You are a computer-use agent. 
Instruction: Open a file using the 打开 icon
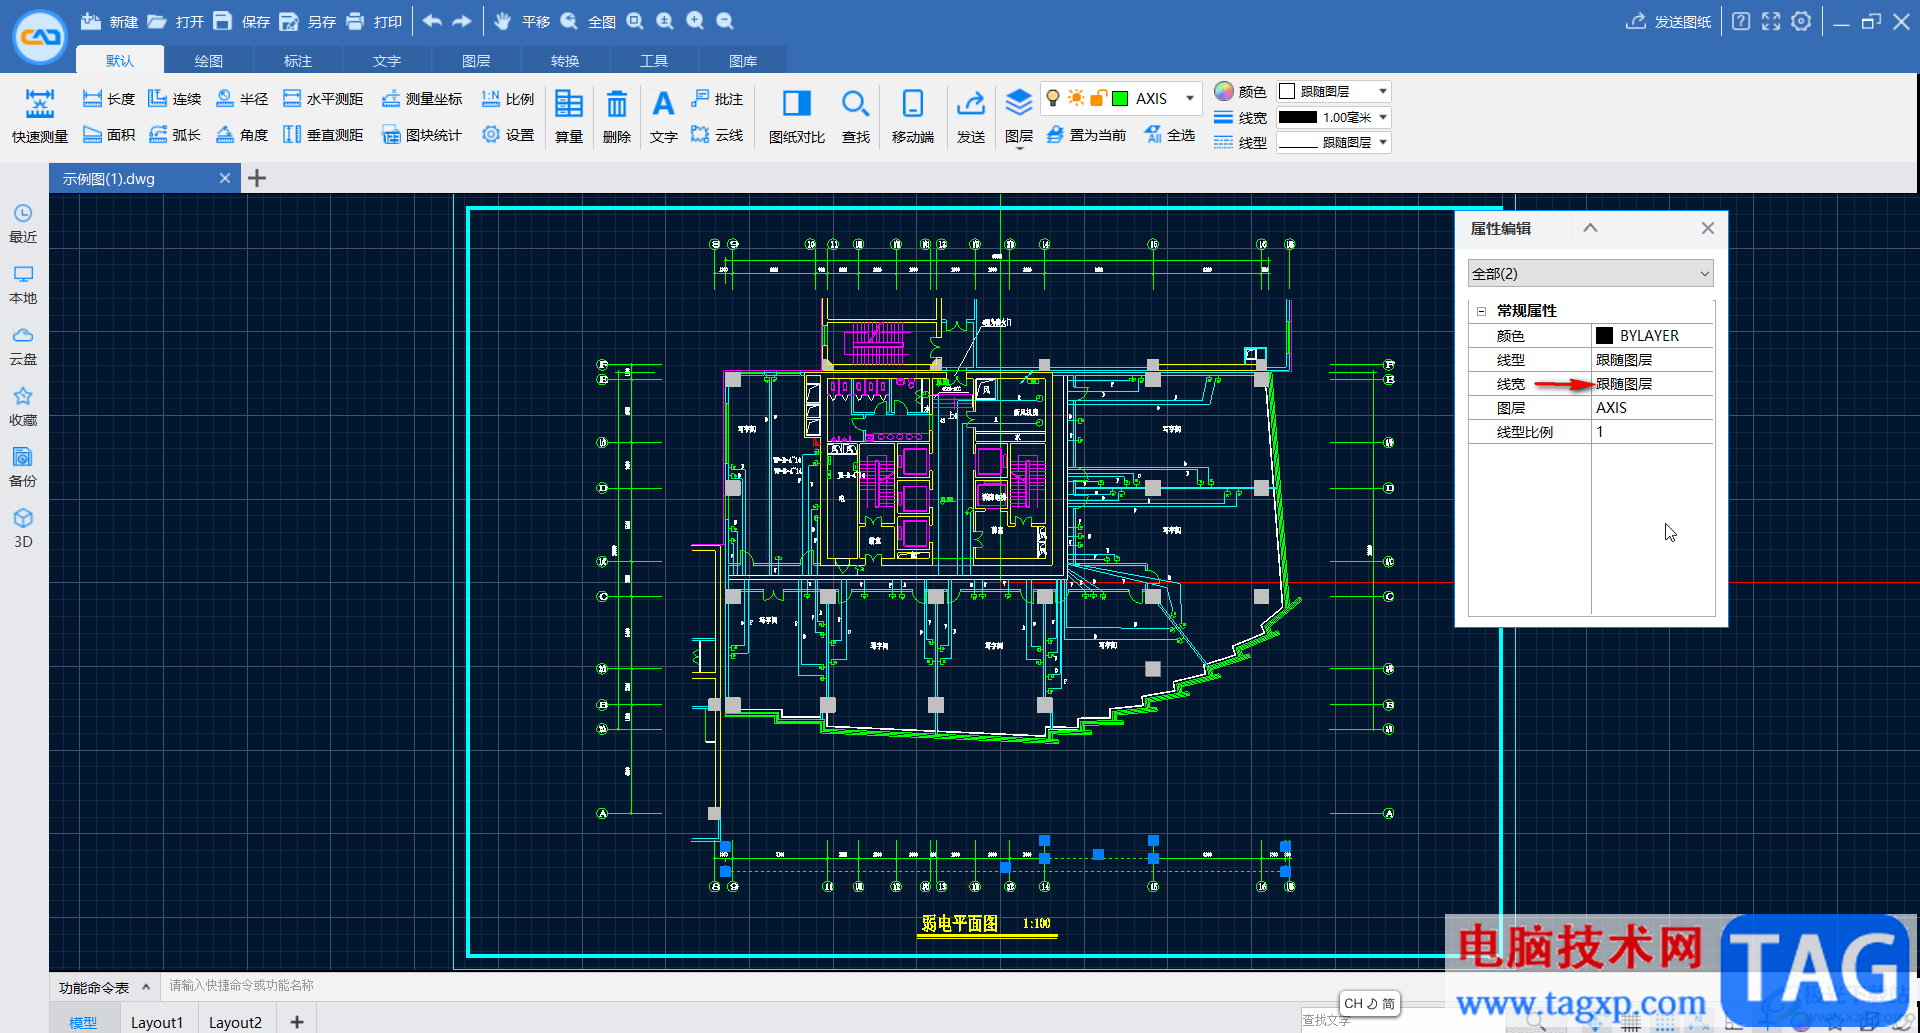click(x=157, y=21)
